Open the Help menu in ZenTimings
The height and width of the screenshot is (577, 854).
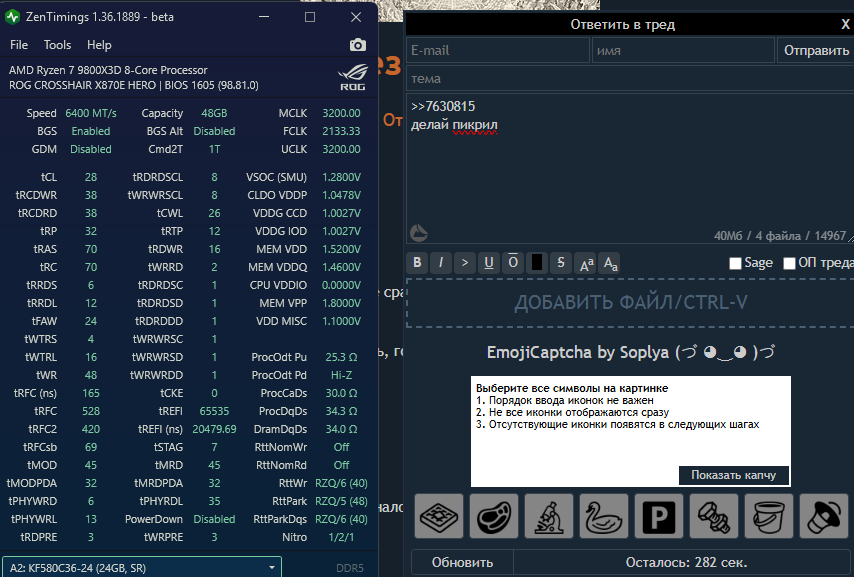(99, 45)
